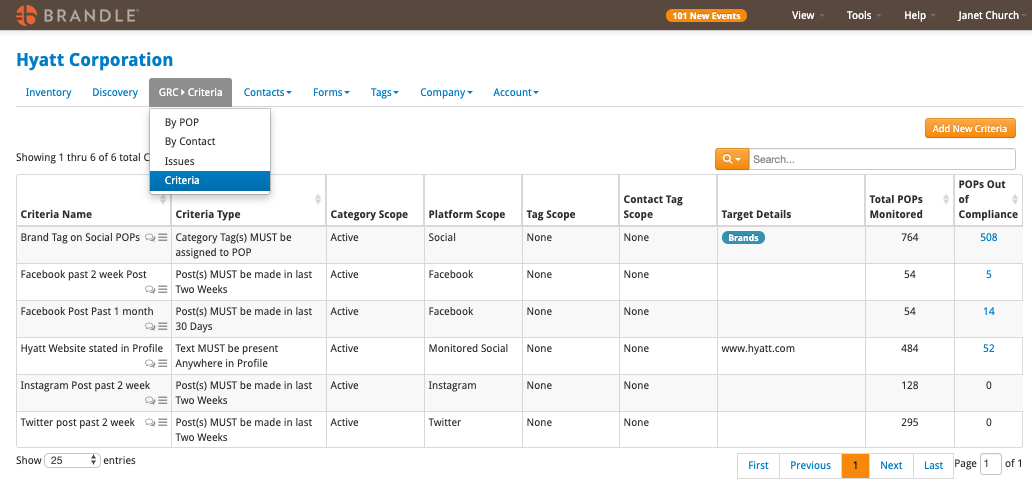Open comments for Hyatt Website stated in Profile

coord(150,363)
